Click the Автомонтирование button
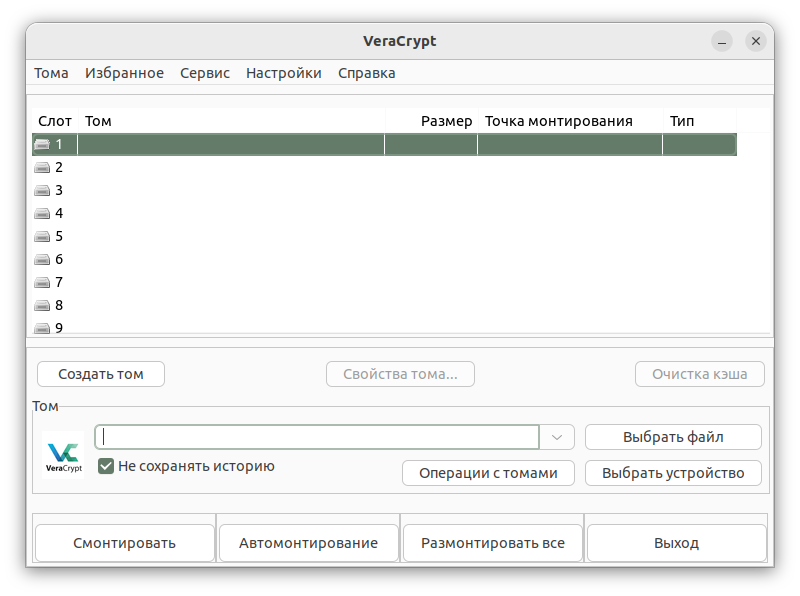Image resolution: width=800 pixels, height=596 pixels. tap(309, 543)
